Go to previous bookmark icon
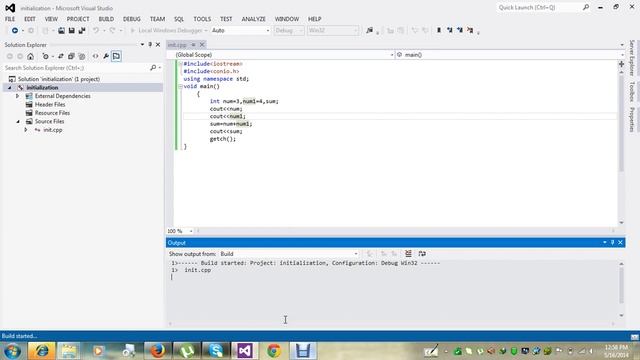 (449, 30)
